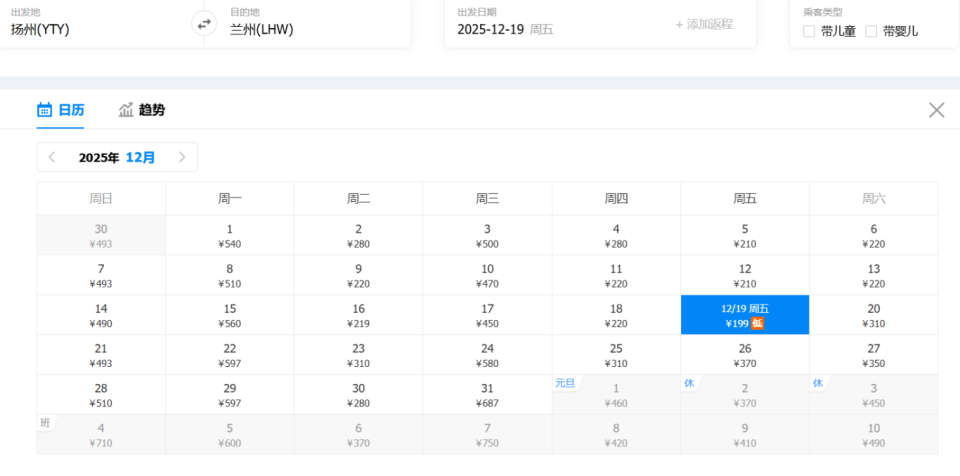Select December 20 with ¥310 fare
This screenshot has height=476, width=960.
click(x=874, y=315)
